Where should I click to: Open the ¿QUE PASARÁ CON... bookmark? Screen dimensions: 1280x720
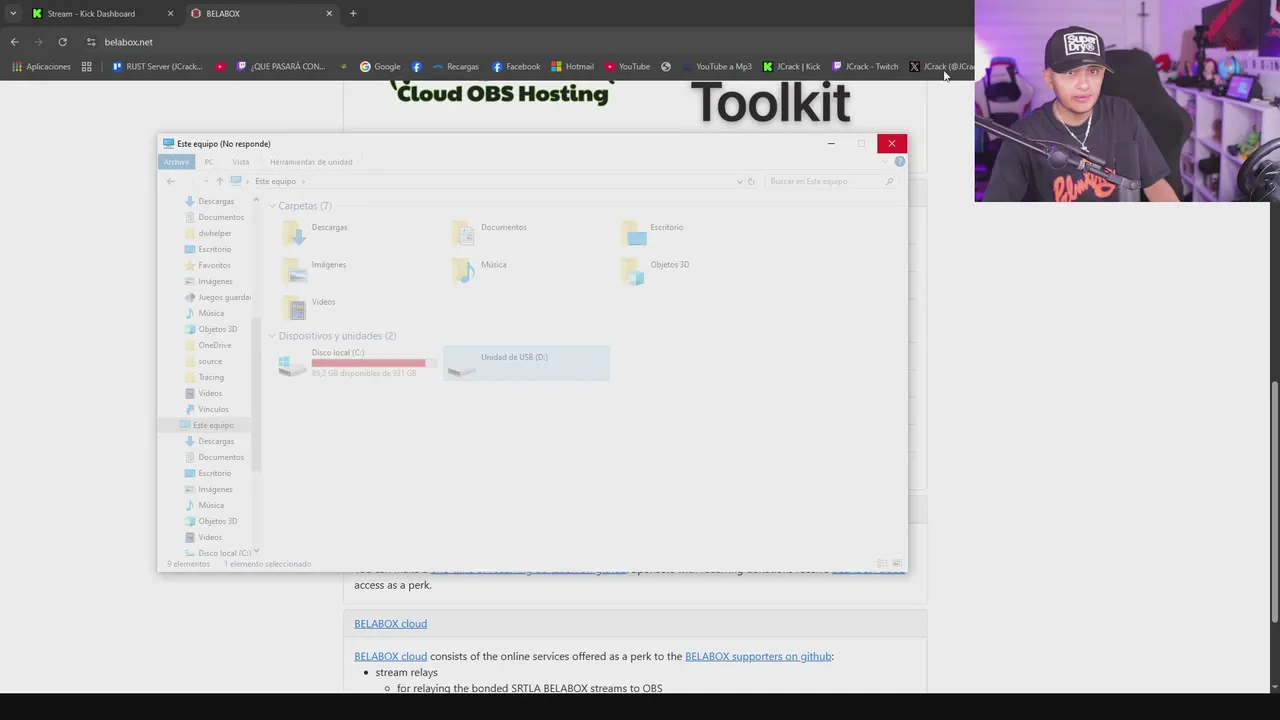(280, 67)
